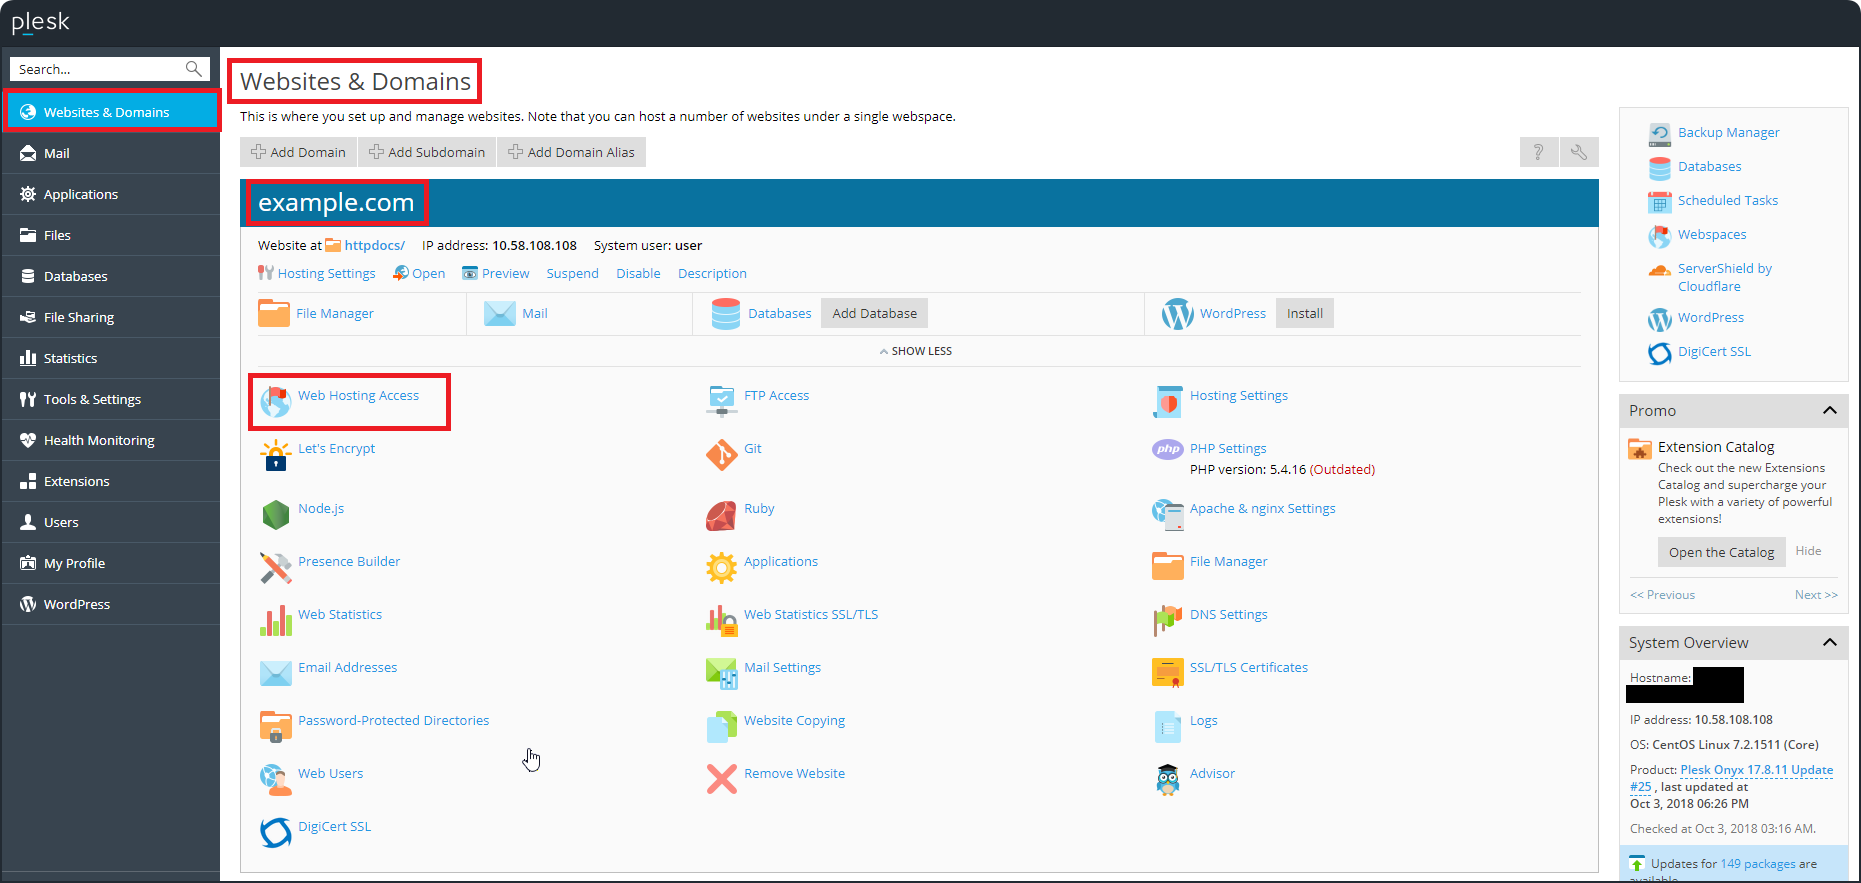The width and height of the screenshot is (1861, 883).
Task: Open Tools & Settings in the sidebar
Action: (x=111, y=399)
